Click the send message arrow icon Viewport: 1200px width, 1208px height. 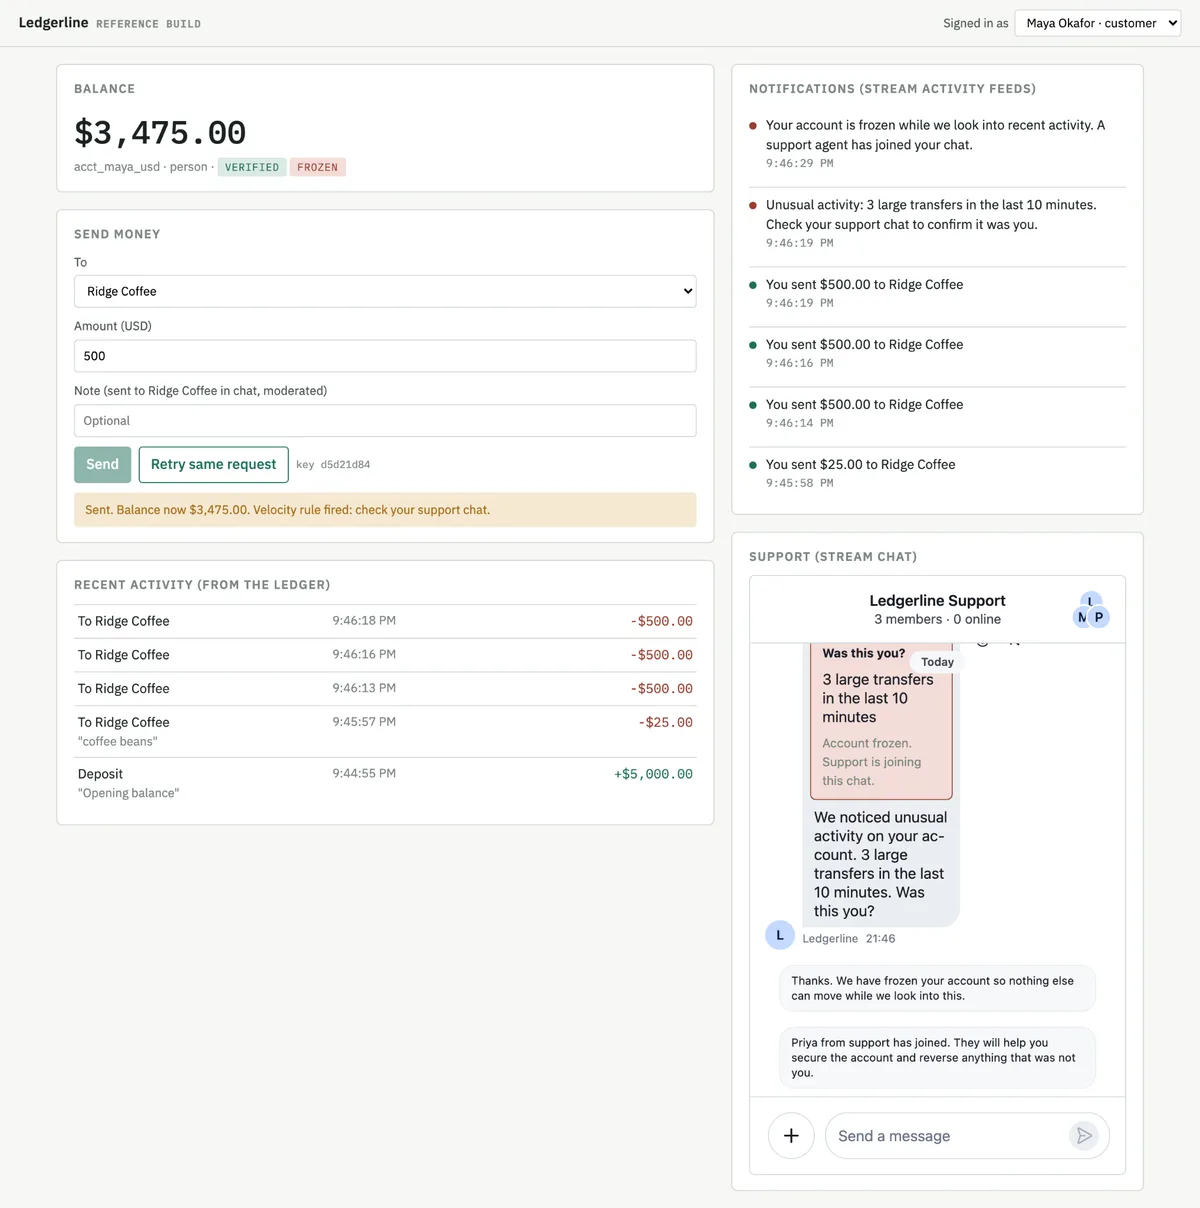point(1084,1136)
